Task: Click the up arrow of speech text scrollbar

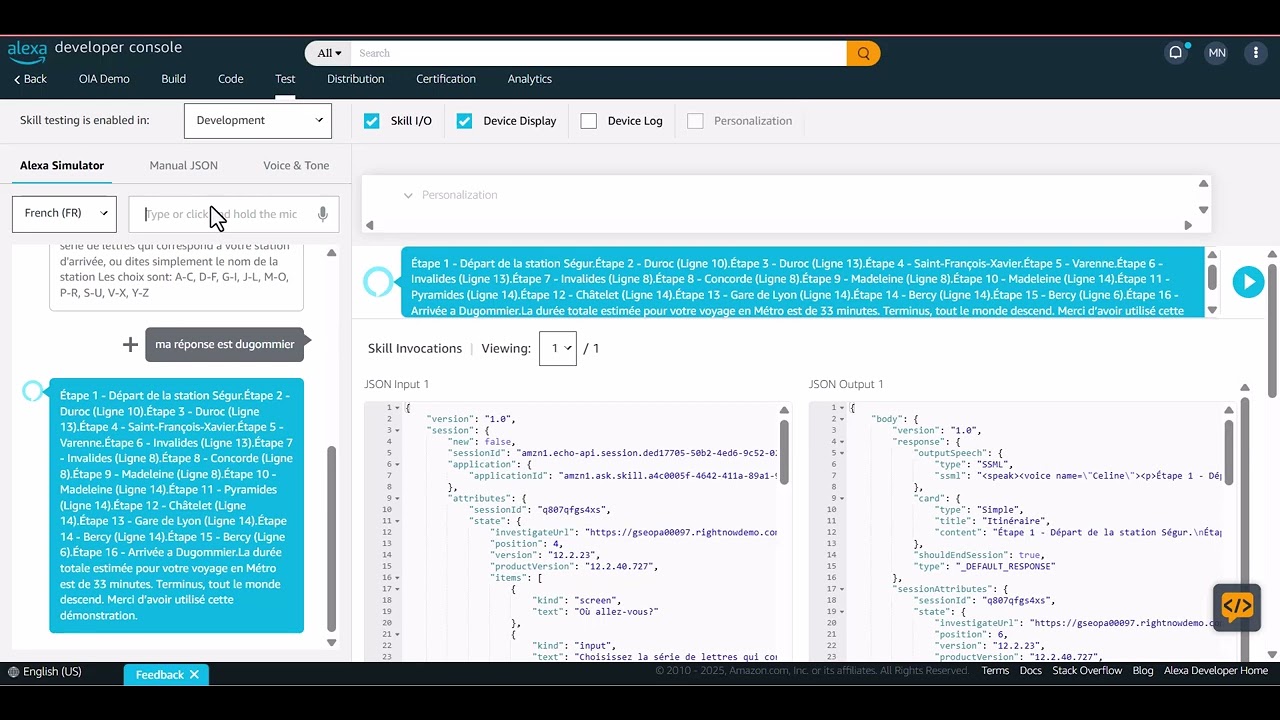Action: tap(1212, 255)
